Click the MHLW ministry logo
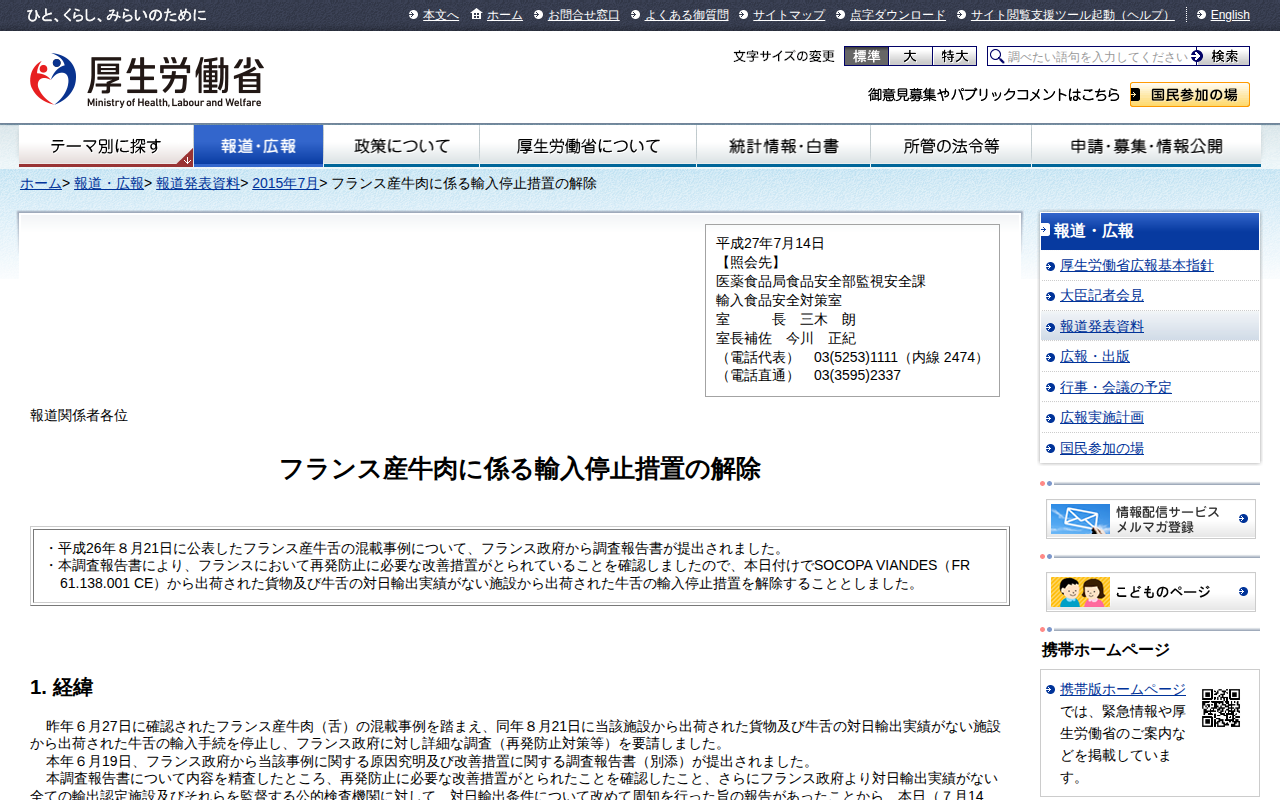Screen dimensions: 1280x800 coord(146,80)
